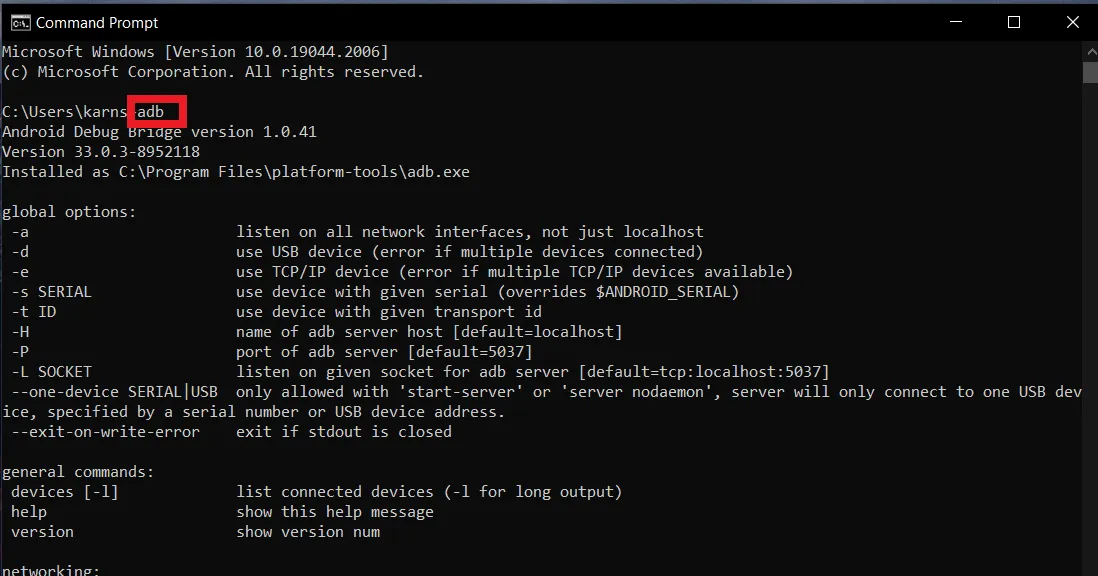This screenshot has width=1098, height=576.
Task: Click the -L SOCKET option line
Action: (419, 372)
